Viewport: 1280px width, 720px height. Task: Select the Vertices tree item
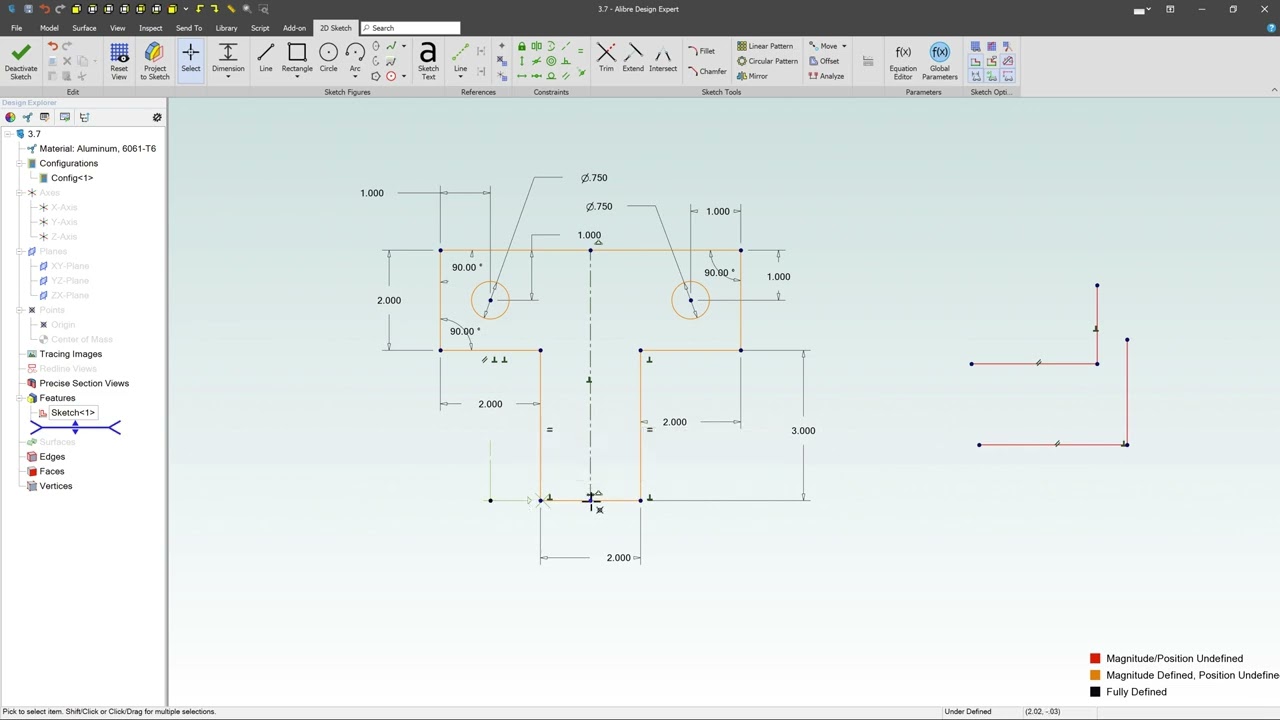click(56, 486)
